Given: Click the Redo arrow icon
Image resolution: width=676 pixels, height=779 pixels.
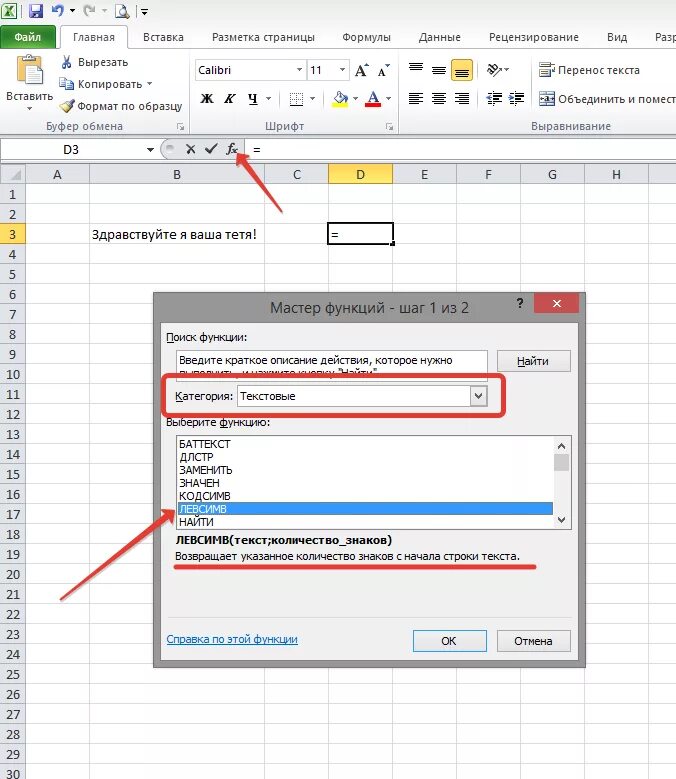Looking at the screenshot, I should pyautogui.click(x=89, y=10).
